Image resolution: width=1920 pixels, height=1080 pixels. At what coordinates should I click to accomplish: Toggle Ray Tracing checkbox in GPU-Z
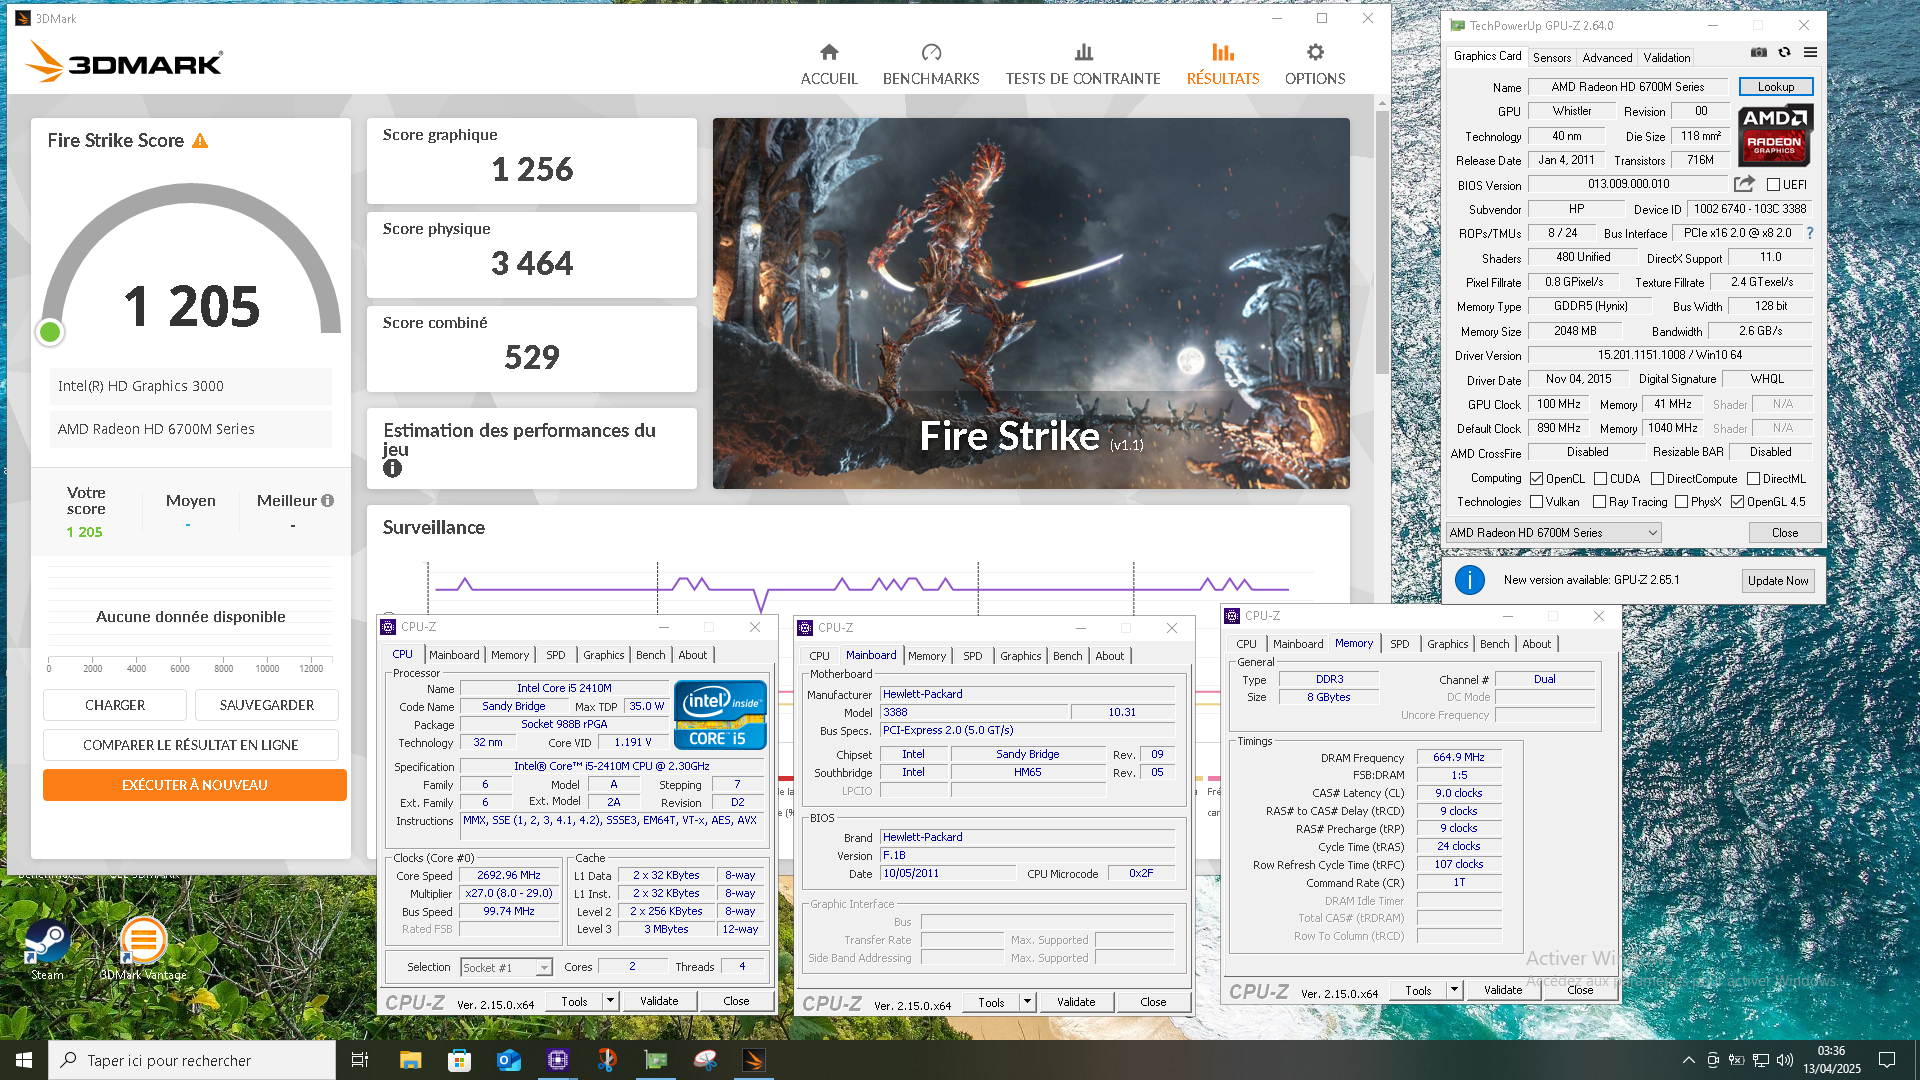tap(1599, 502)
